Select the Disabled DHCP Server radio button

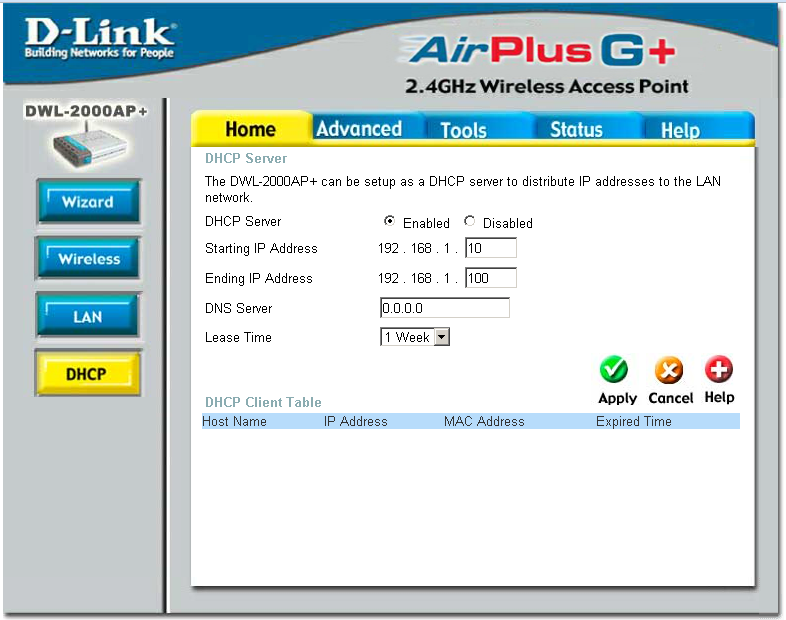click(469, 222)
